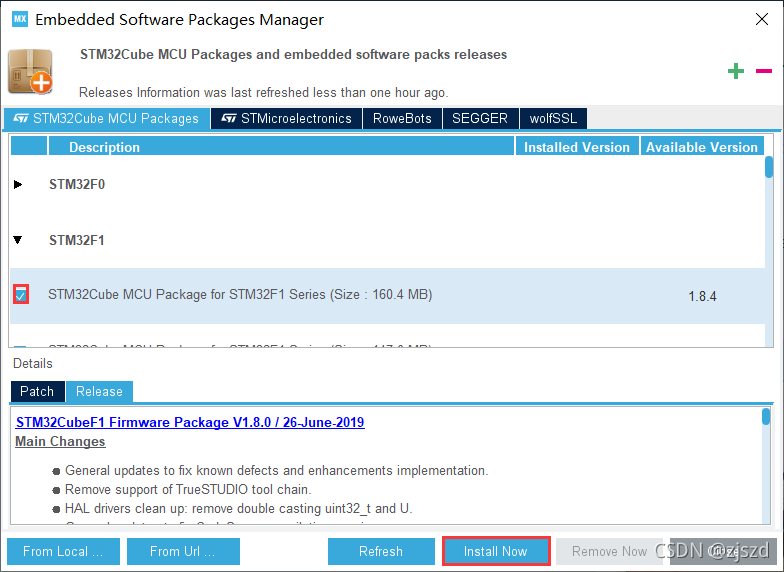The image size is (784, 572).
Task: Click the From Url ... button
Action: [183, 551]
